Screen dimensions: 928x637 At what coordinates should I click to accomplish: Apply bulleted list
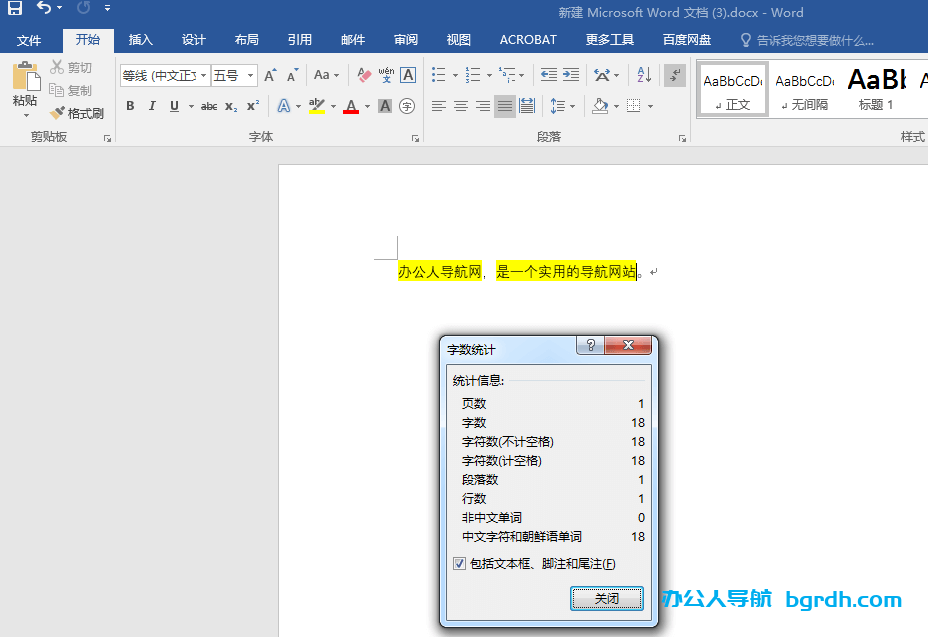point(439,75)
